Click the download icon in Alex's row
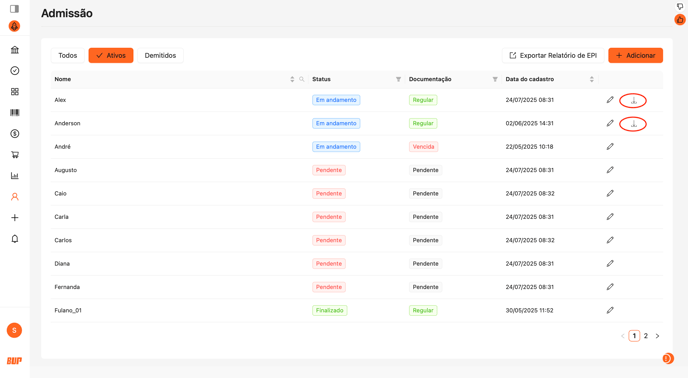Screen dimensions: 688x378 633,101
